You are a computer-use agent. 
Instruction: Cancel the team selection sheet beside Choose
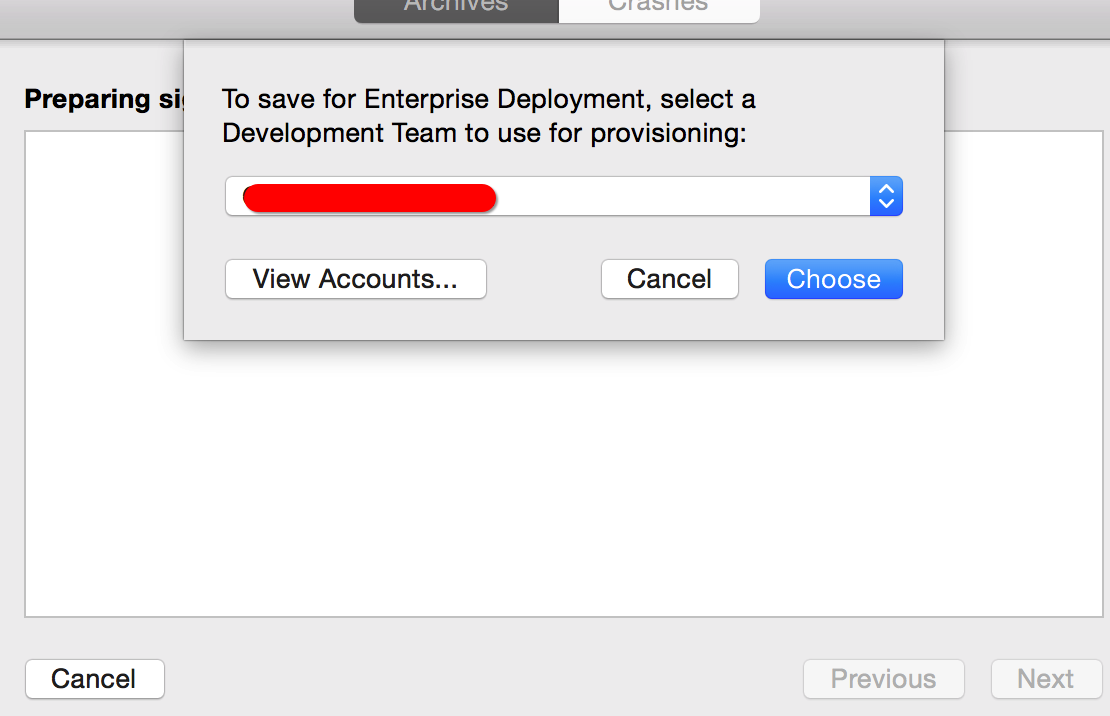(x=670, y=279)
